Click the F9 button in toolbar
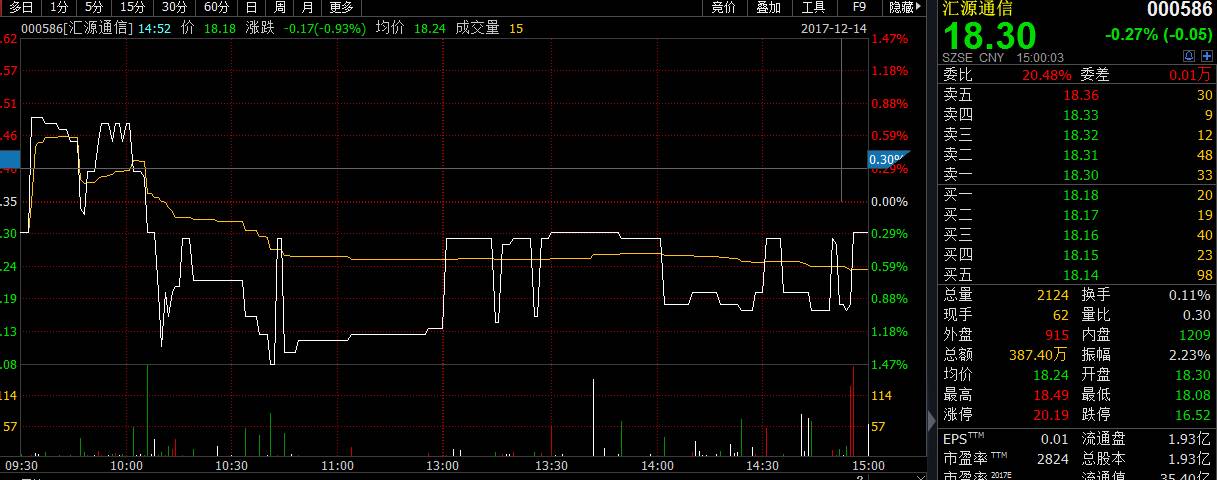The height and width of the screenshot is (480, 1217). click(858, 7)
